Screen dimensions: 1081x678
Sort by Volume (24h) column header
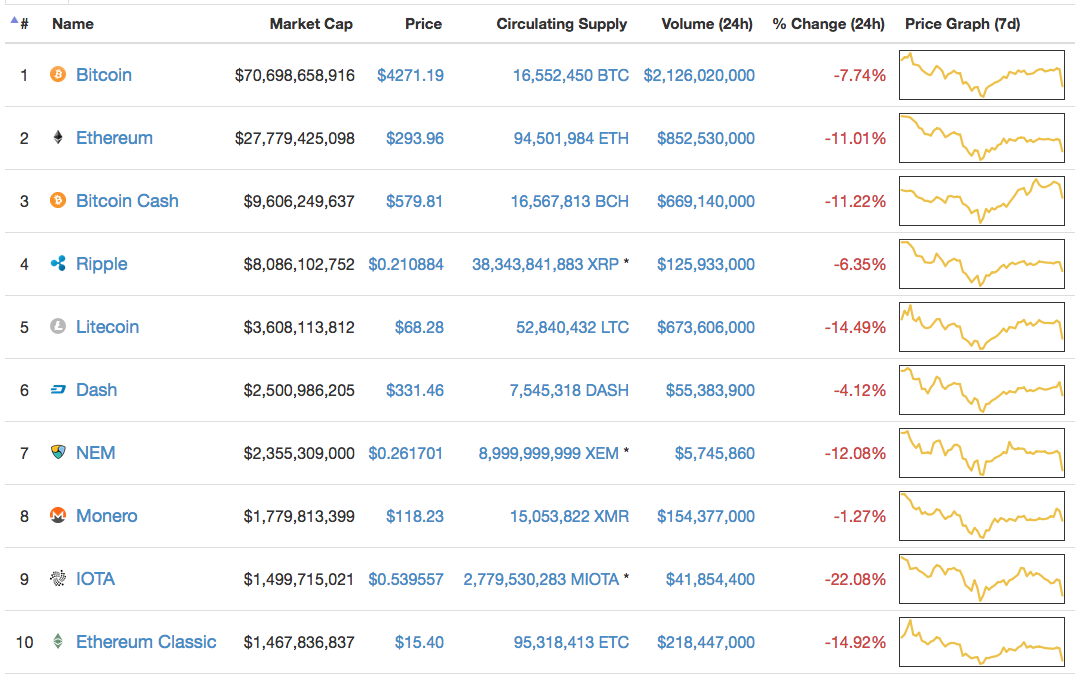(x=707, y=24)
